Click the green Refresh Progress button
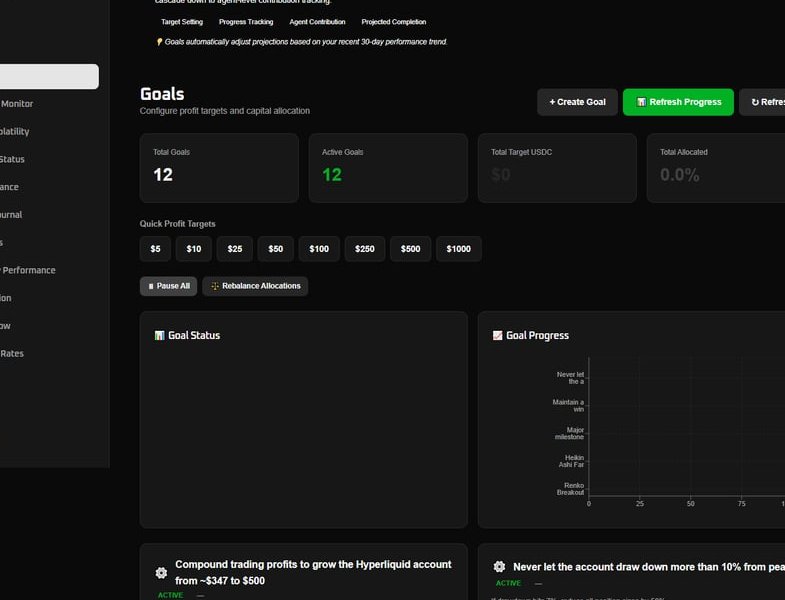This screenshot has width=785, height=600. [678, 102]
